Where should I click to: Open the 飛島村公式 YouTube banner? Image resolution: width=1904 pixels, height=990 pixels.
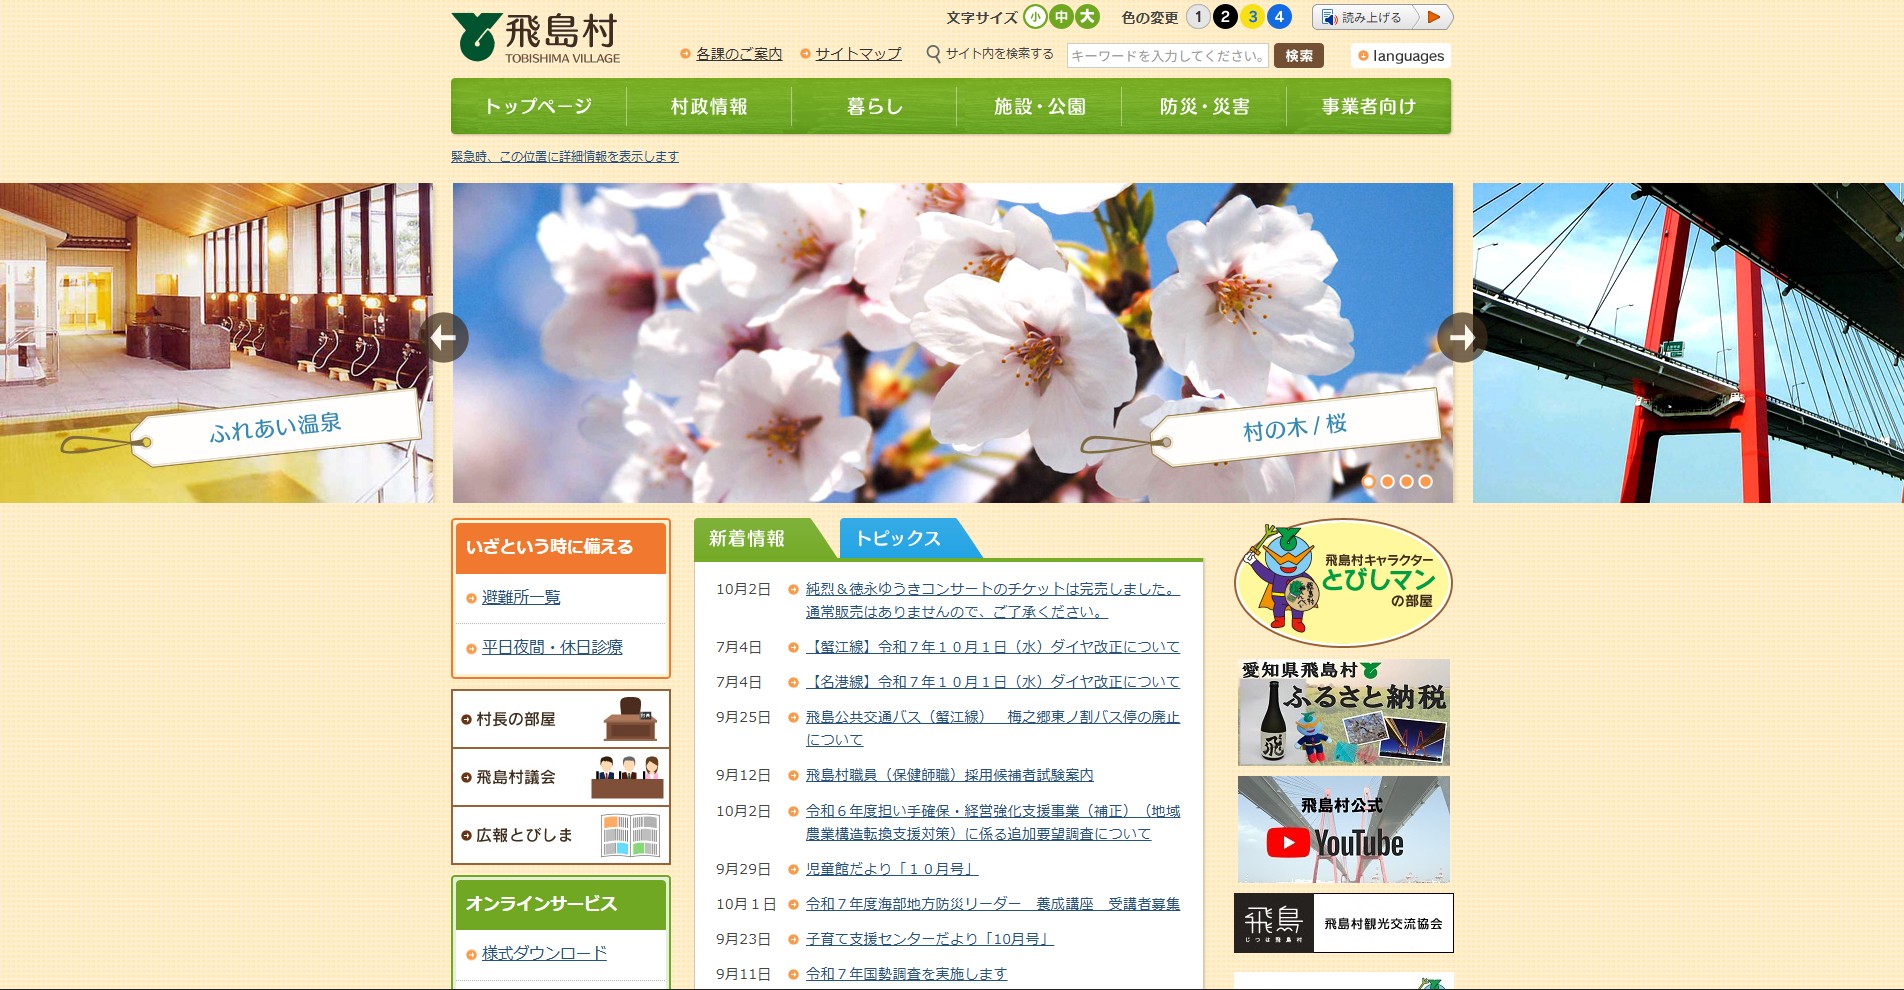[x=1344, y=829]
